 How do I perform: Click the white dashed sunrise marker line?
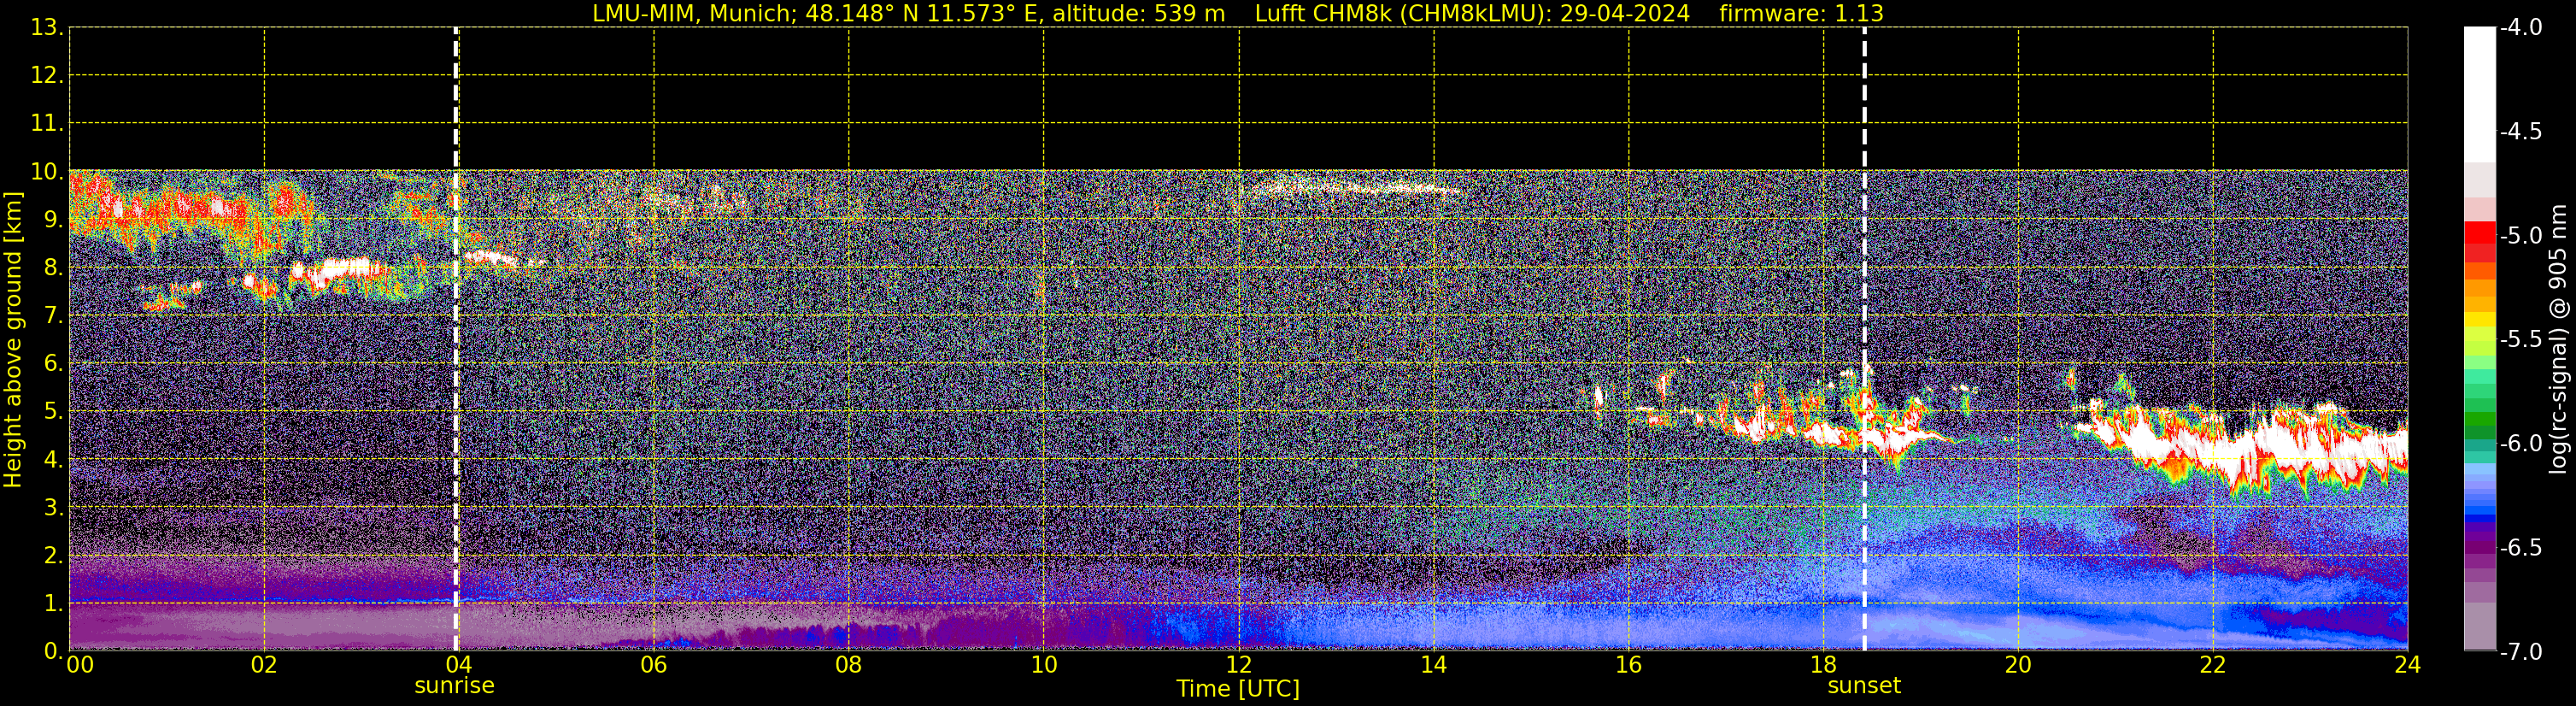point(456,339)
